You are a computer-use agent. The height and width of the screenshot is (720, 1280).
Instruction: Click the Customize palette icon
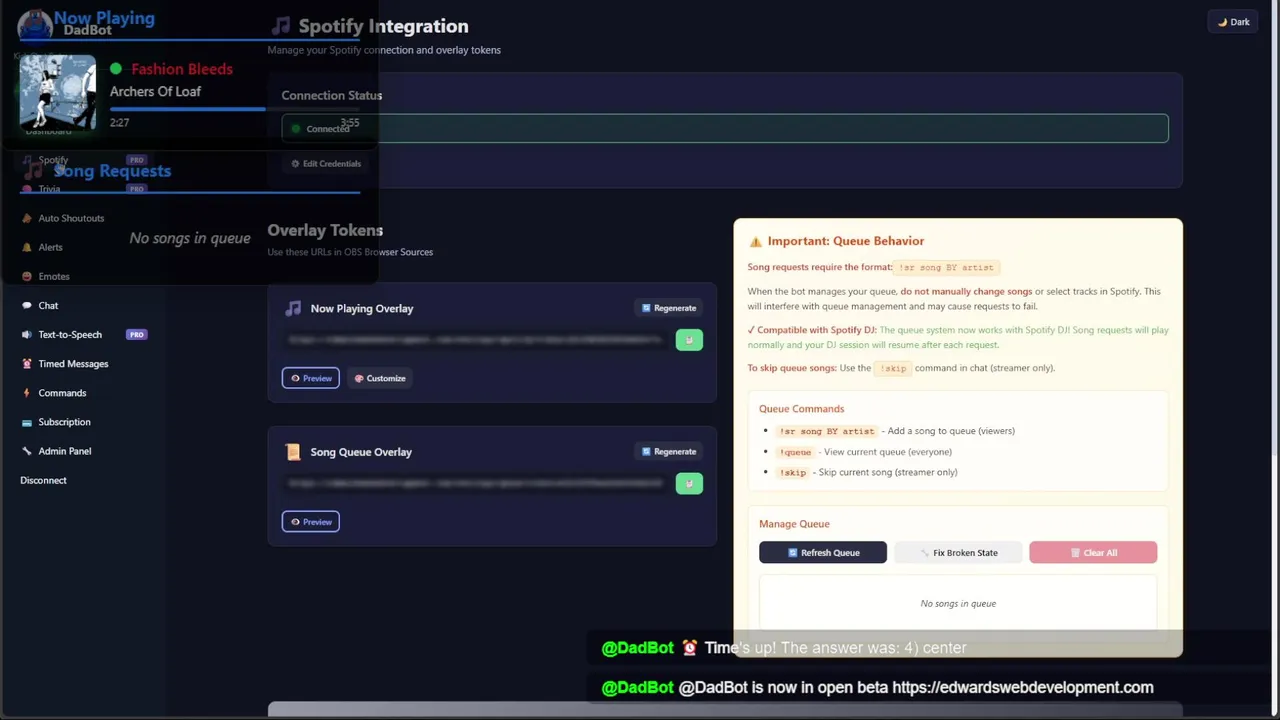359,378
